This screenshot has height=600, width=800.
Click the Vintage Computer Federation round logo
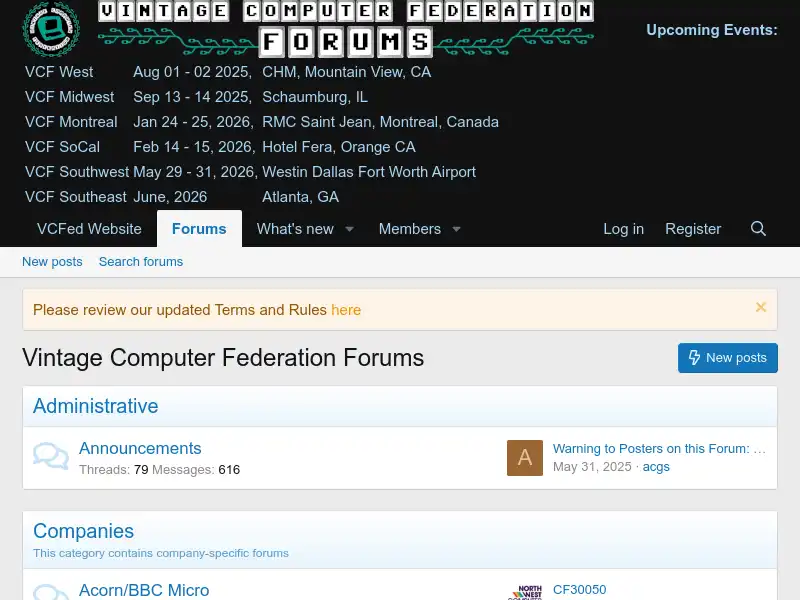pyautogui.click(x=51, y=29)
